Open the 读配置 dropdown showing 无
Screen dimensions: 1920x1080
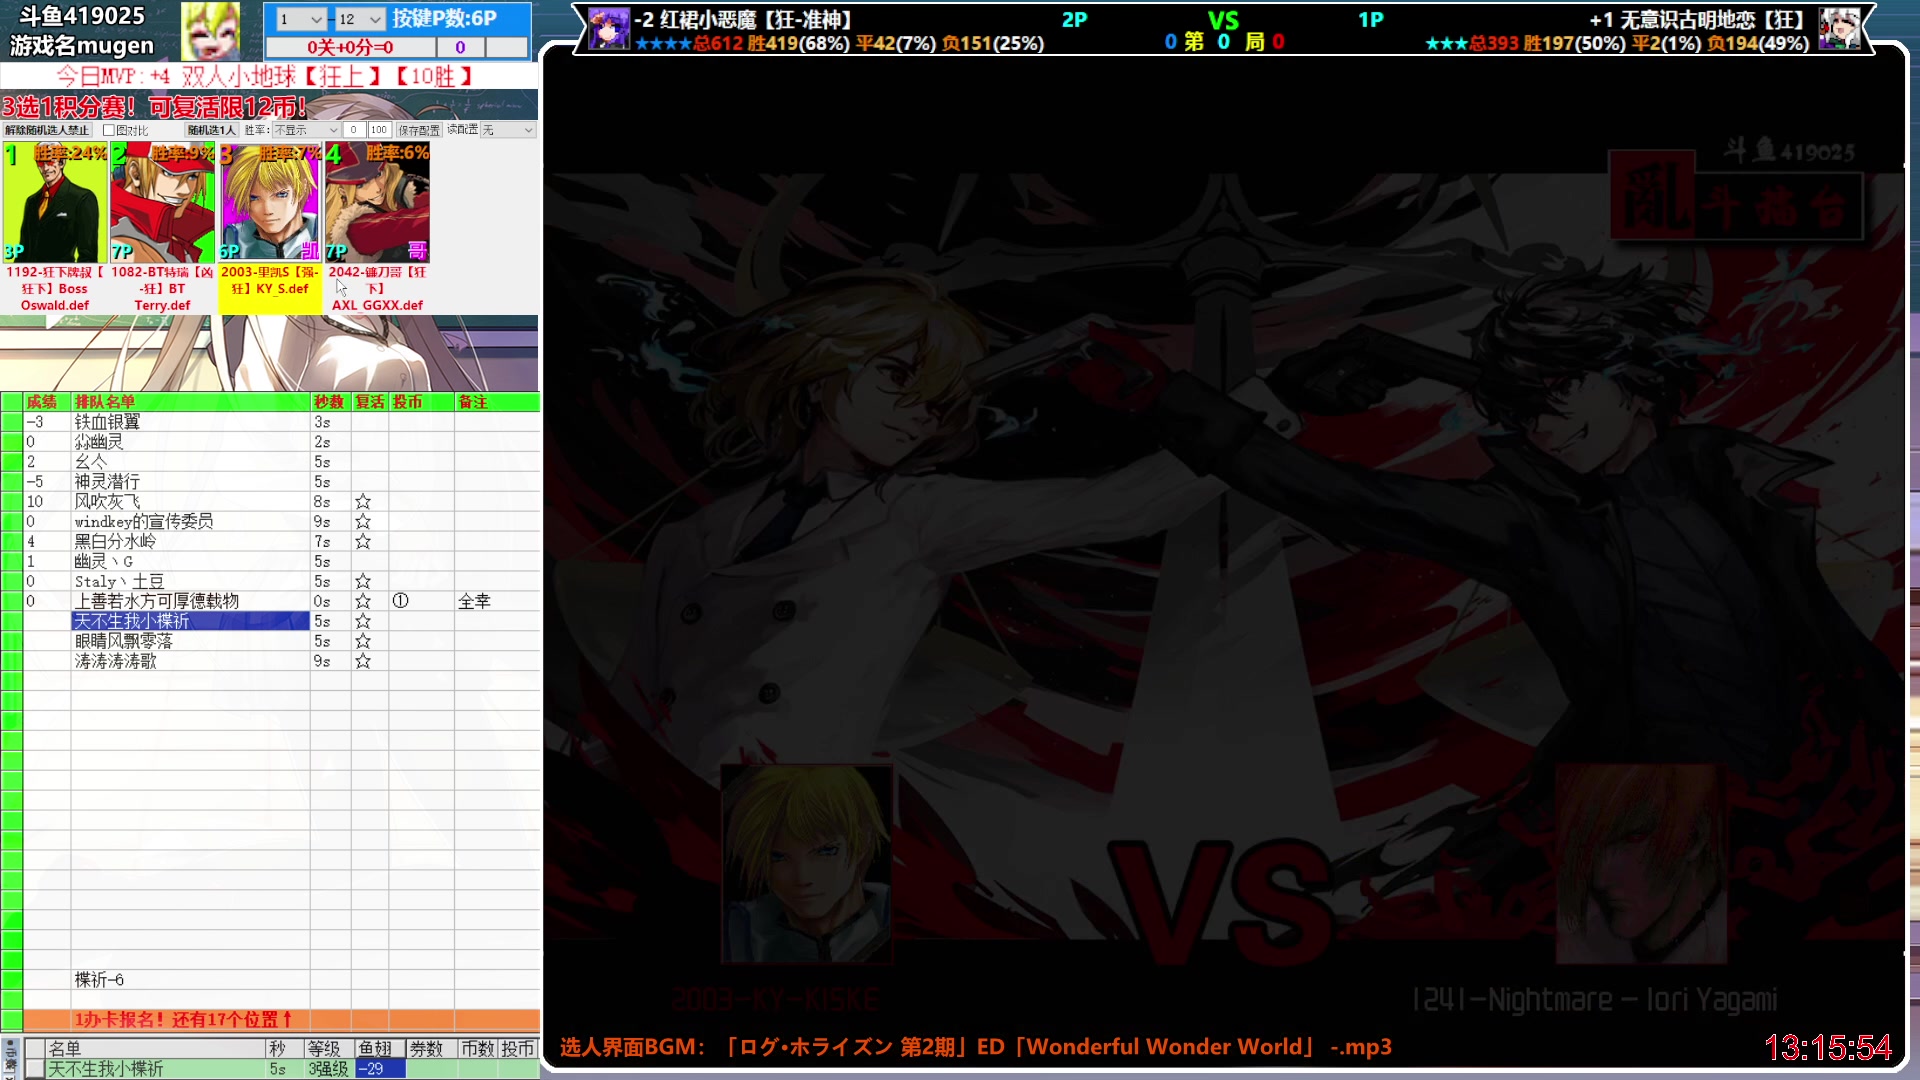508,130
